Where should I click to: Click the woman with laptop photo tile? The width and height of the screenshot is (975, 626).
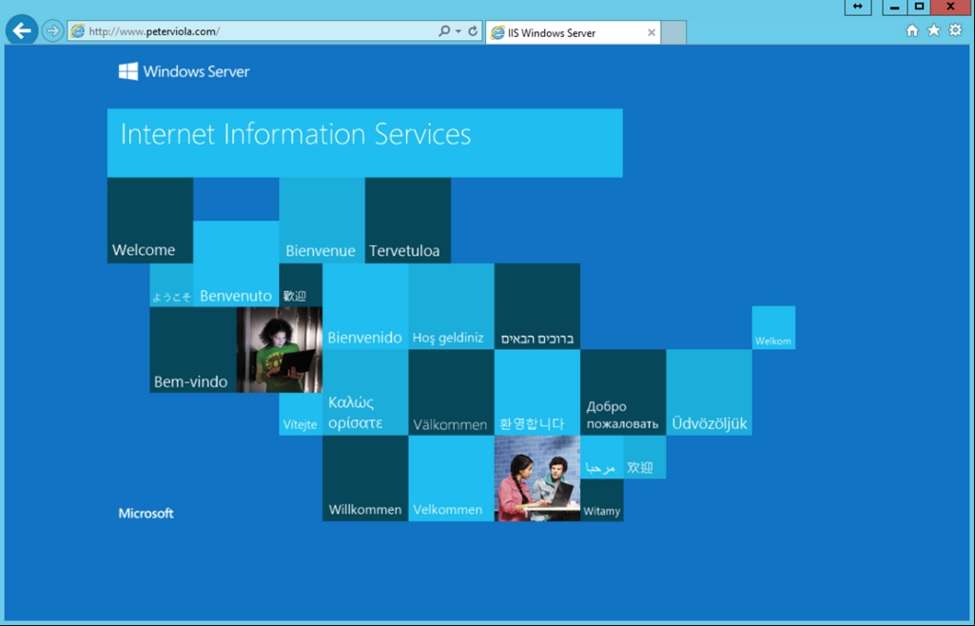(279, 349)
